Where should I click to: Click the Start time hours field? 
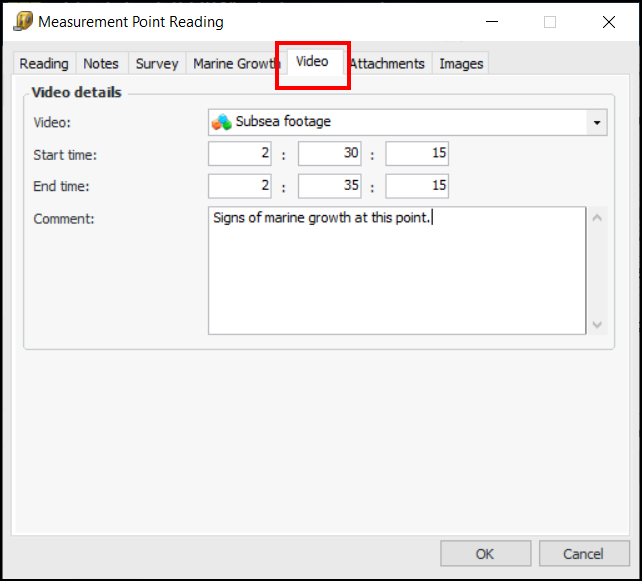(x=240, y=154)
